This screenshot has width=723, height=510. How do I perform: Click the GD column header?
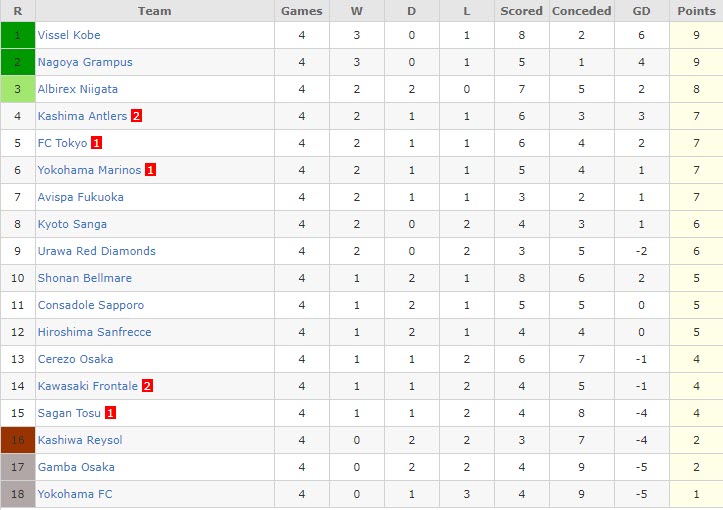[x=641, y=11]
